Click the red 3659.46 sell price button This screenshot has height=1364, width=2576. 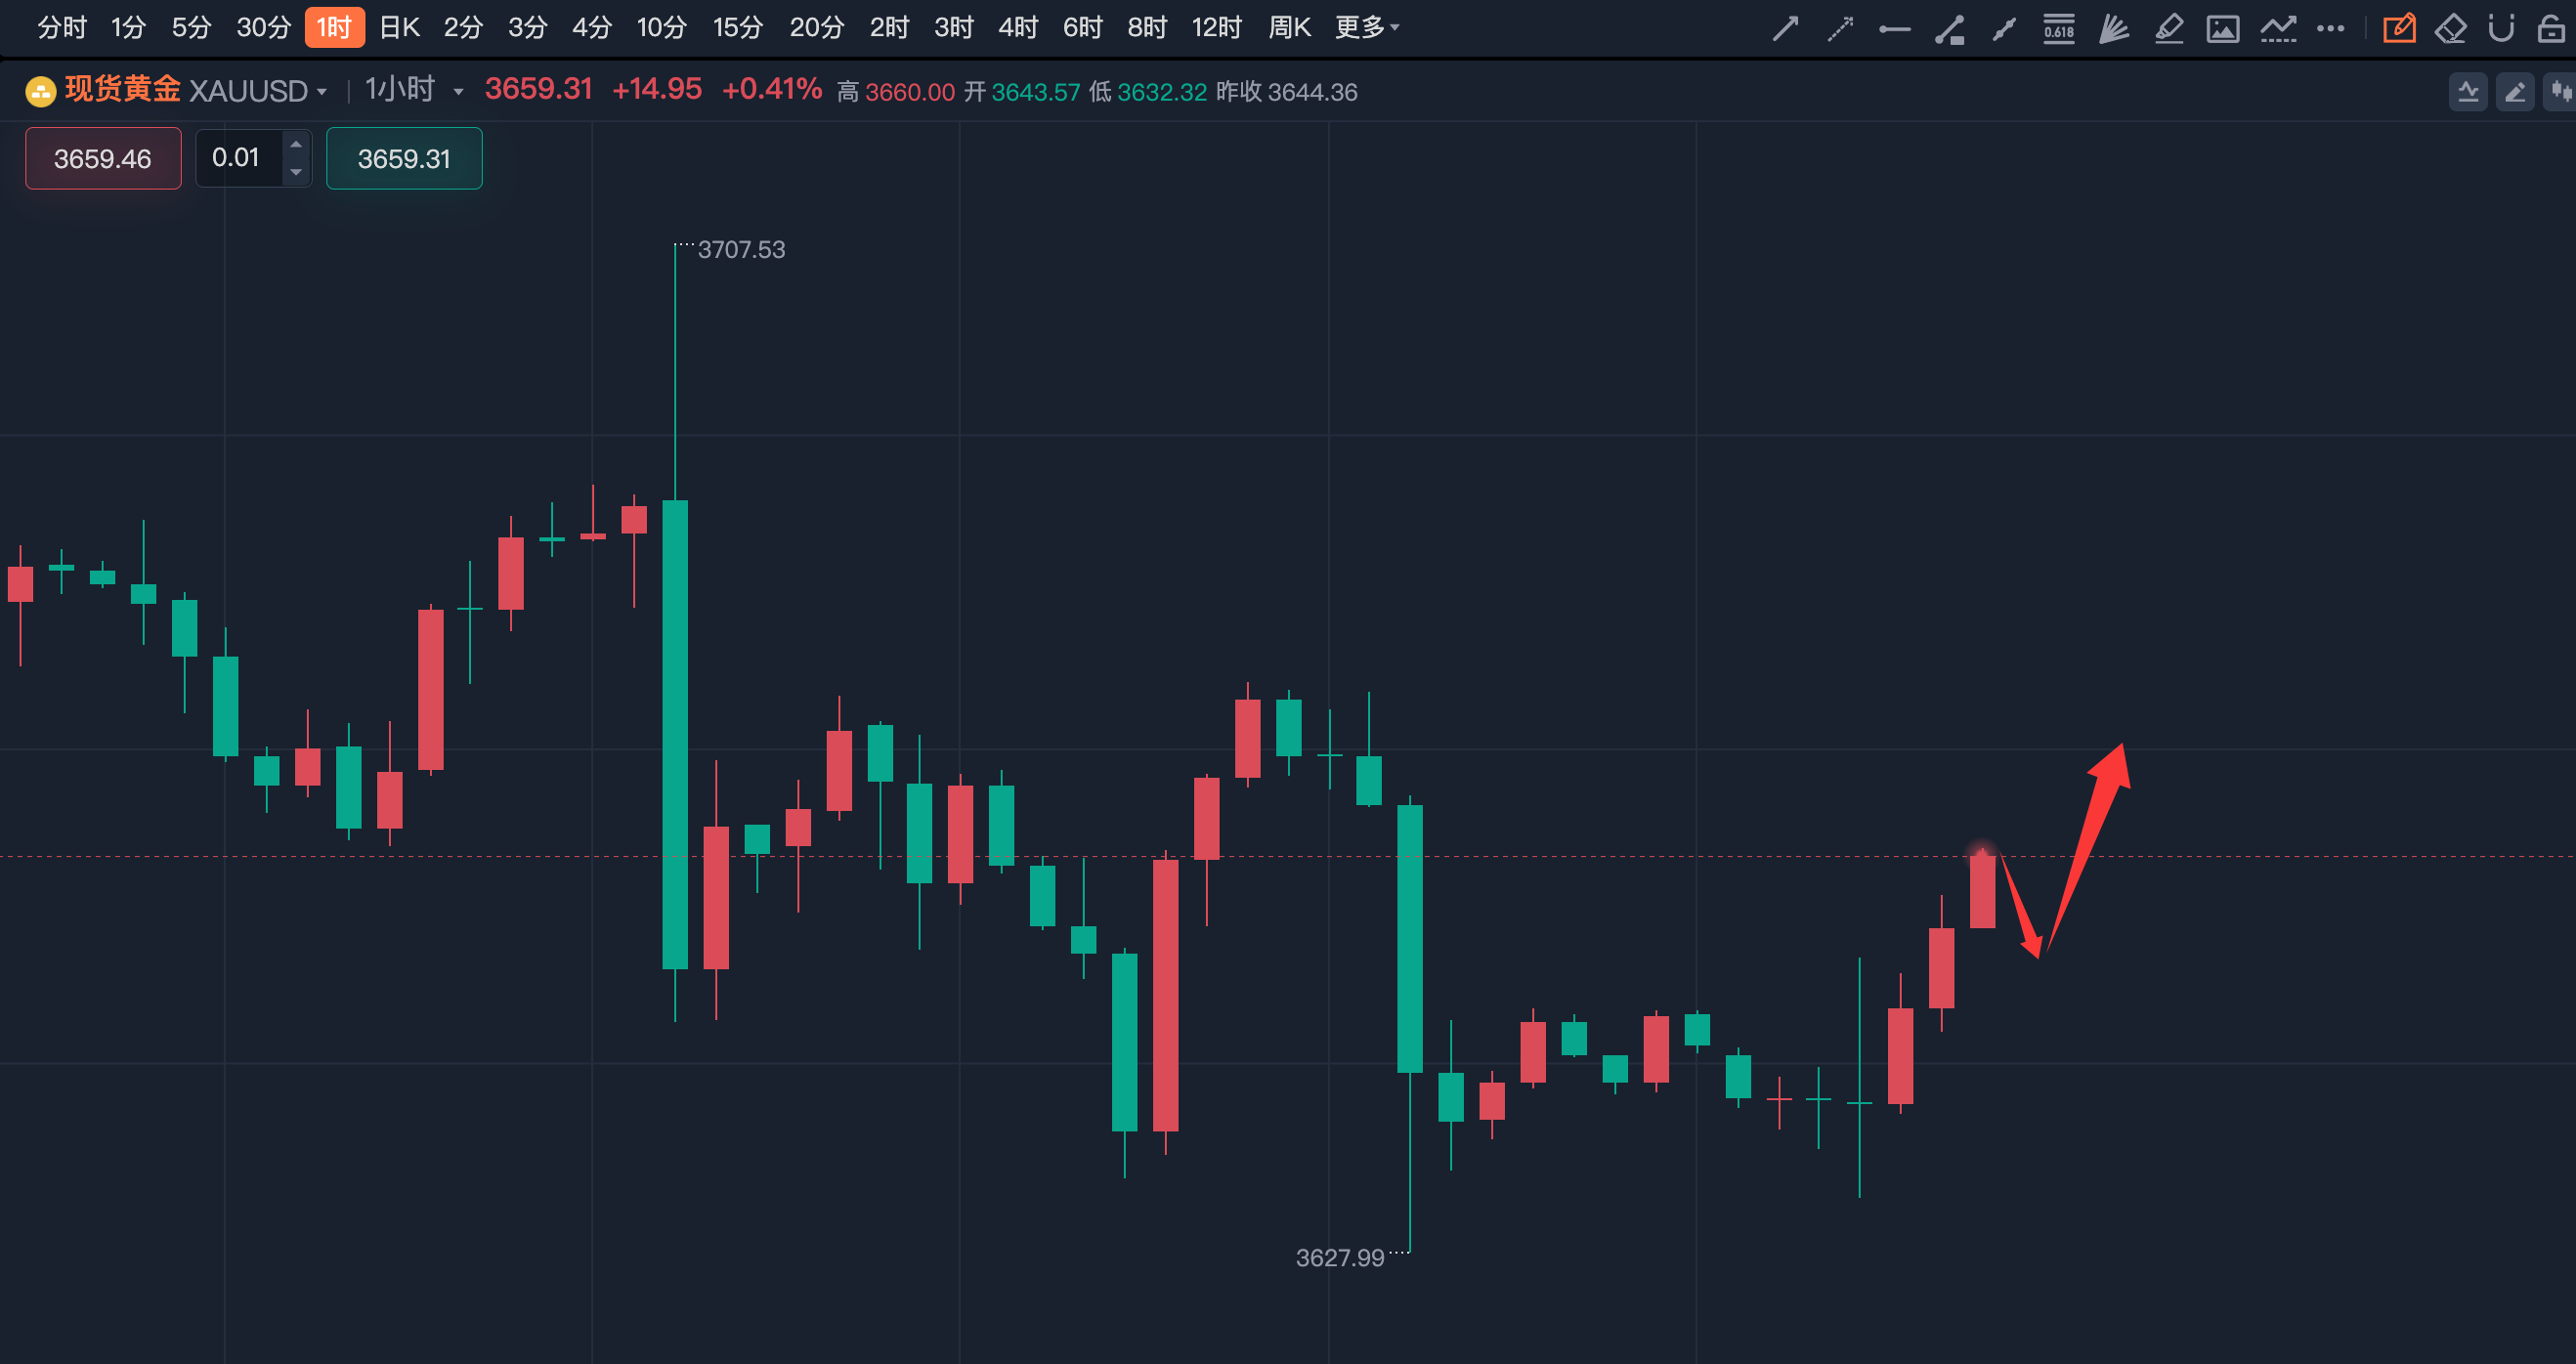[x=103, y=158]
